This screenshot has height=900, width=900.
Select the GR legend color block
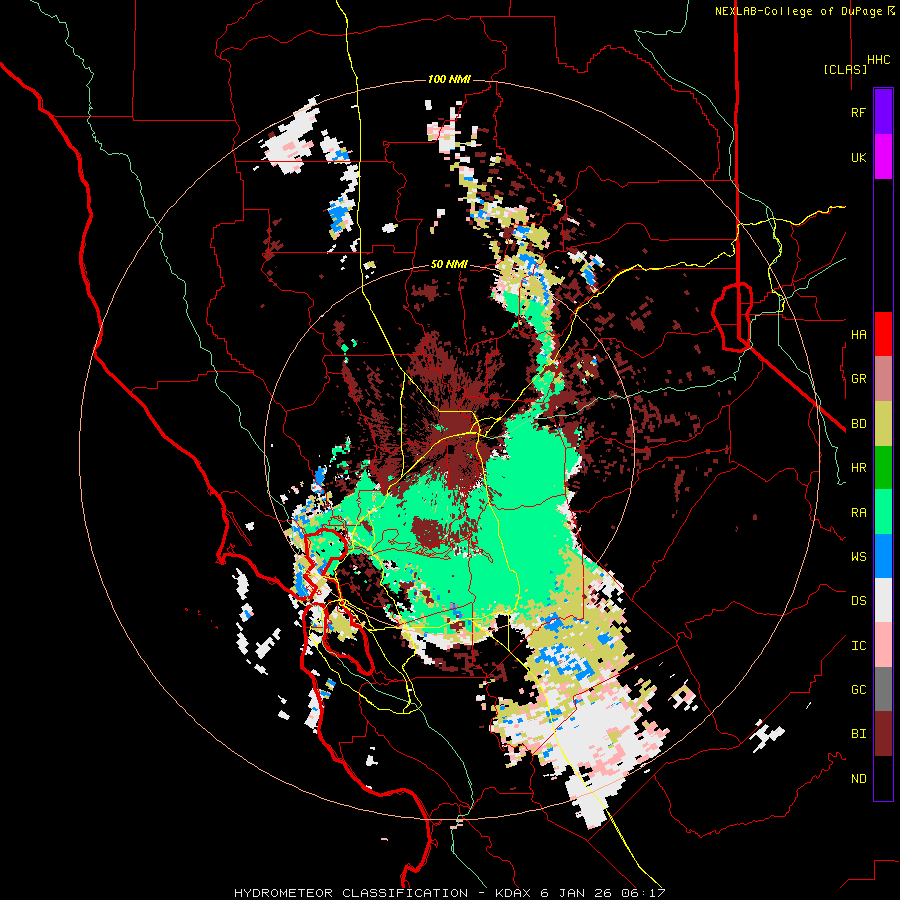[883, 379]
